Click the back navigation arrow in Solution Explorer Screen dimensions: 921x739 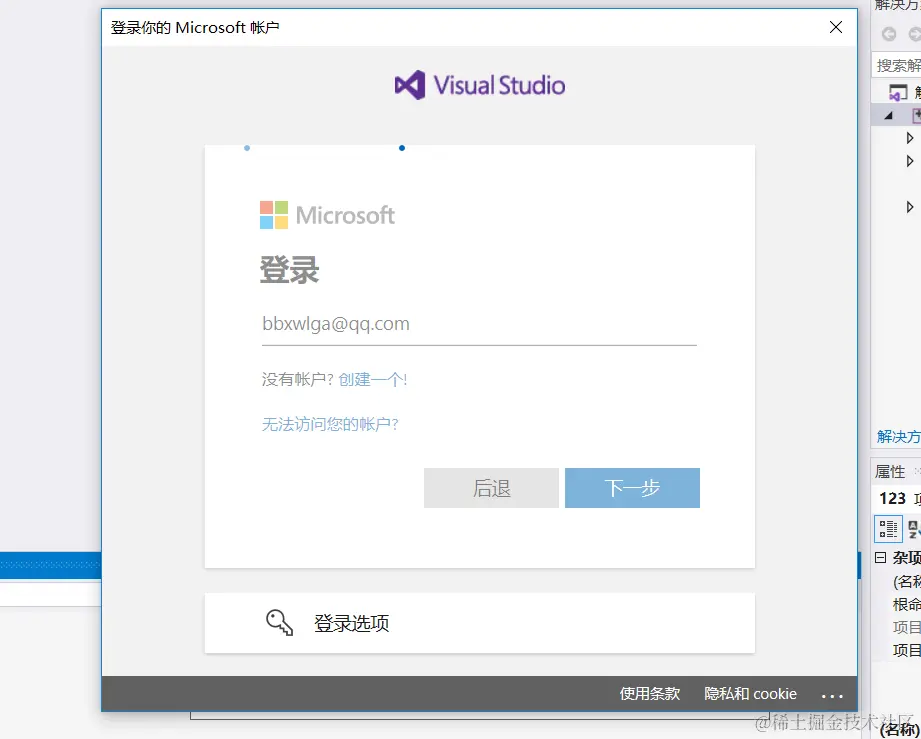coord(889,34)
